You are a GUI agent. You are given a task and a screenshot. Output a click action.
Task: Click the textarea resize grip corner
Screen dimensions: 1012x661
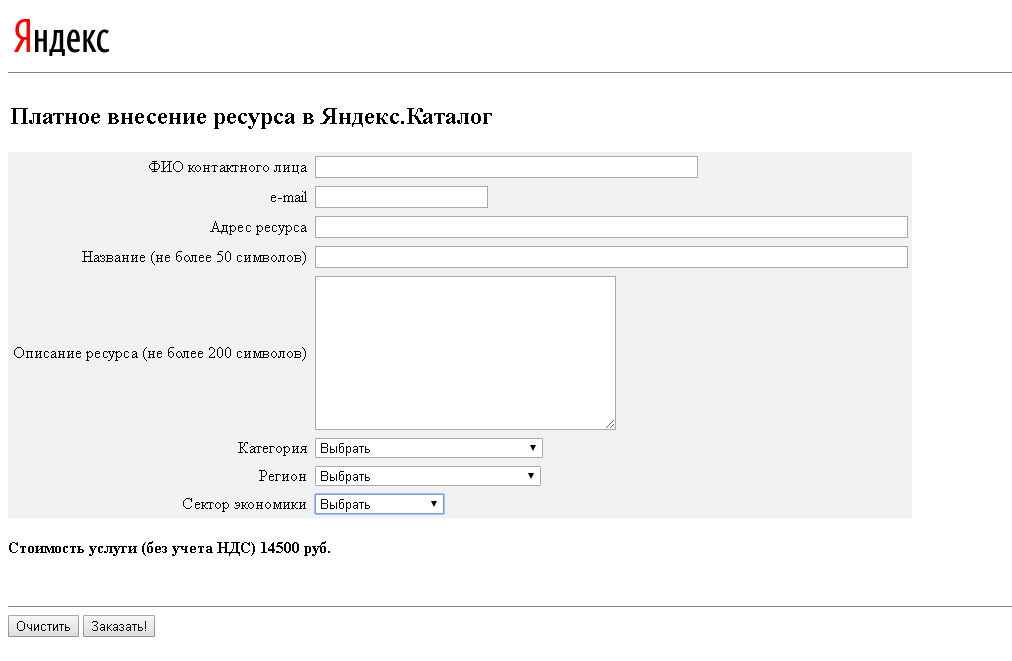tap(610, 424)
